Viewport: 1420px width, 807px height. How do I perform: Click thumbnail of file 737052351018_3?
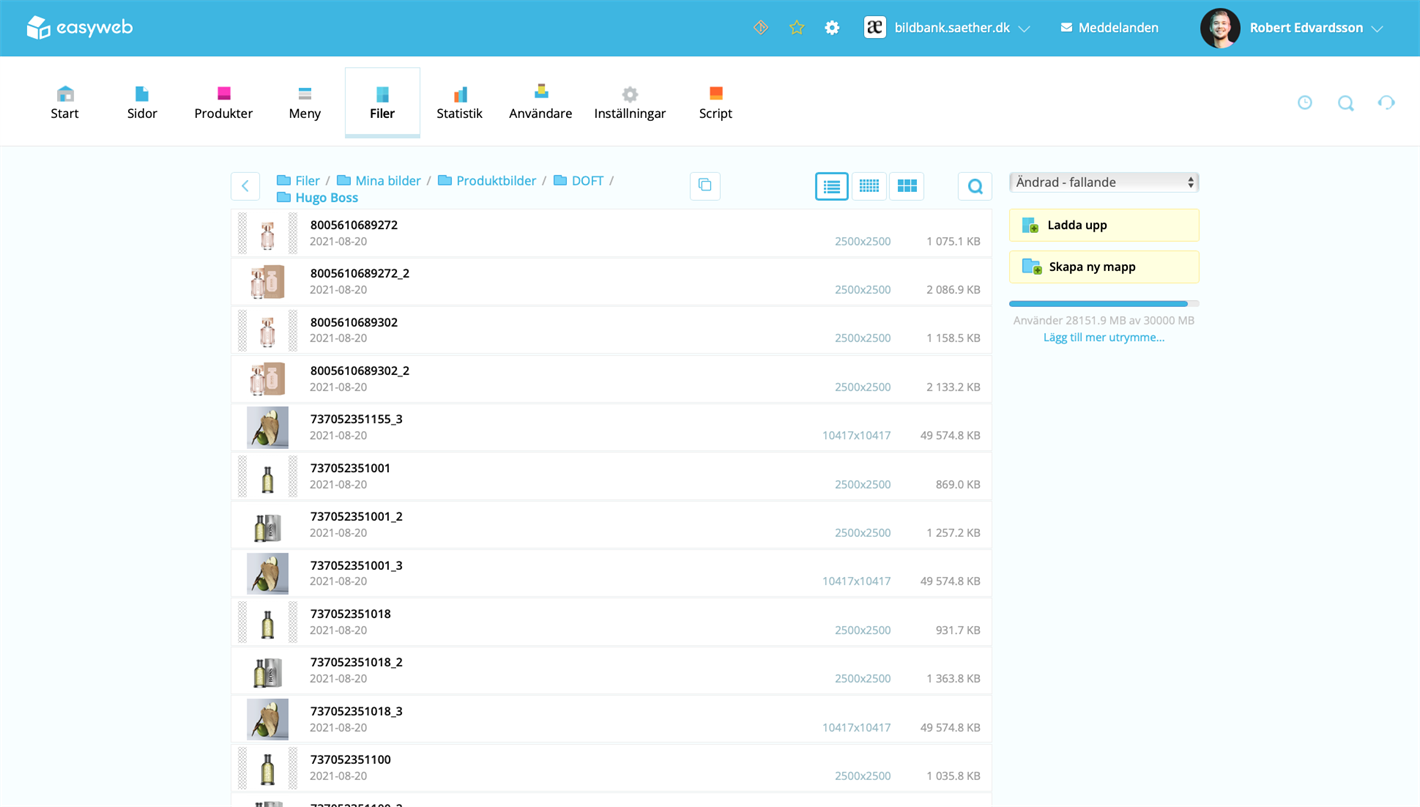267,720
